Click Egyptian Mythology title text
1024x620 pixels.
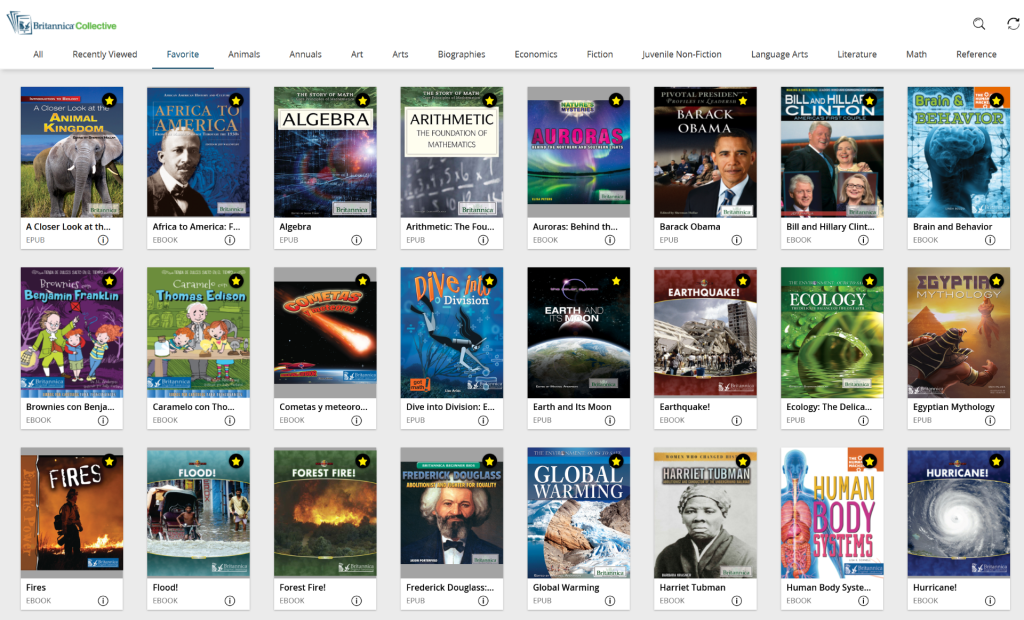[x=953, y=407]
